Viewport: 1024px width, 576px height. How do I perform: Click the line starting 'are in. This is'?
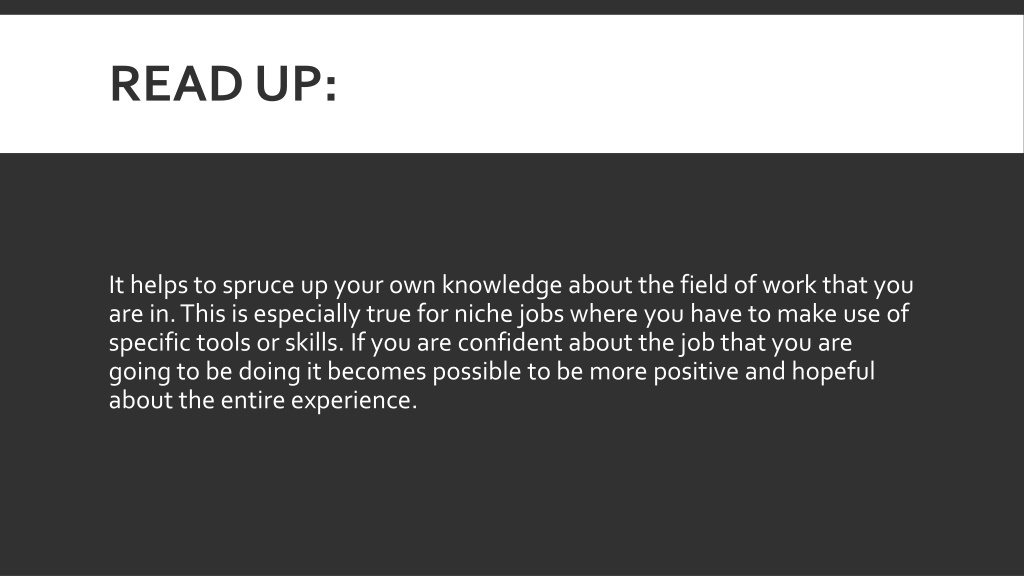509,314
